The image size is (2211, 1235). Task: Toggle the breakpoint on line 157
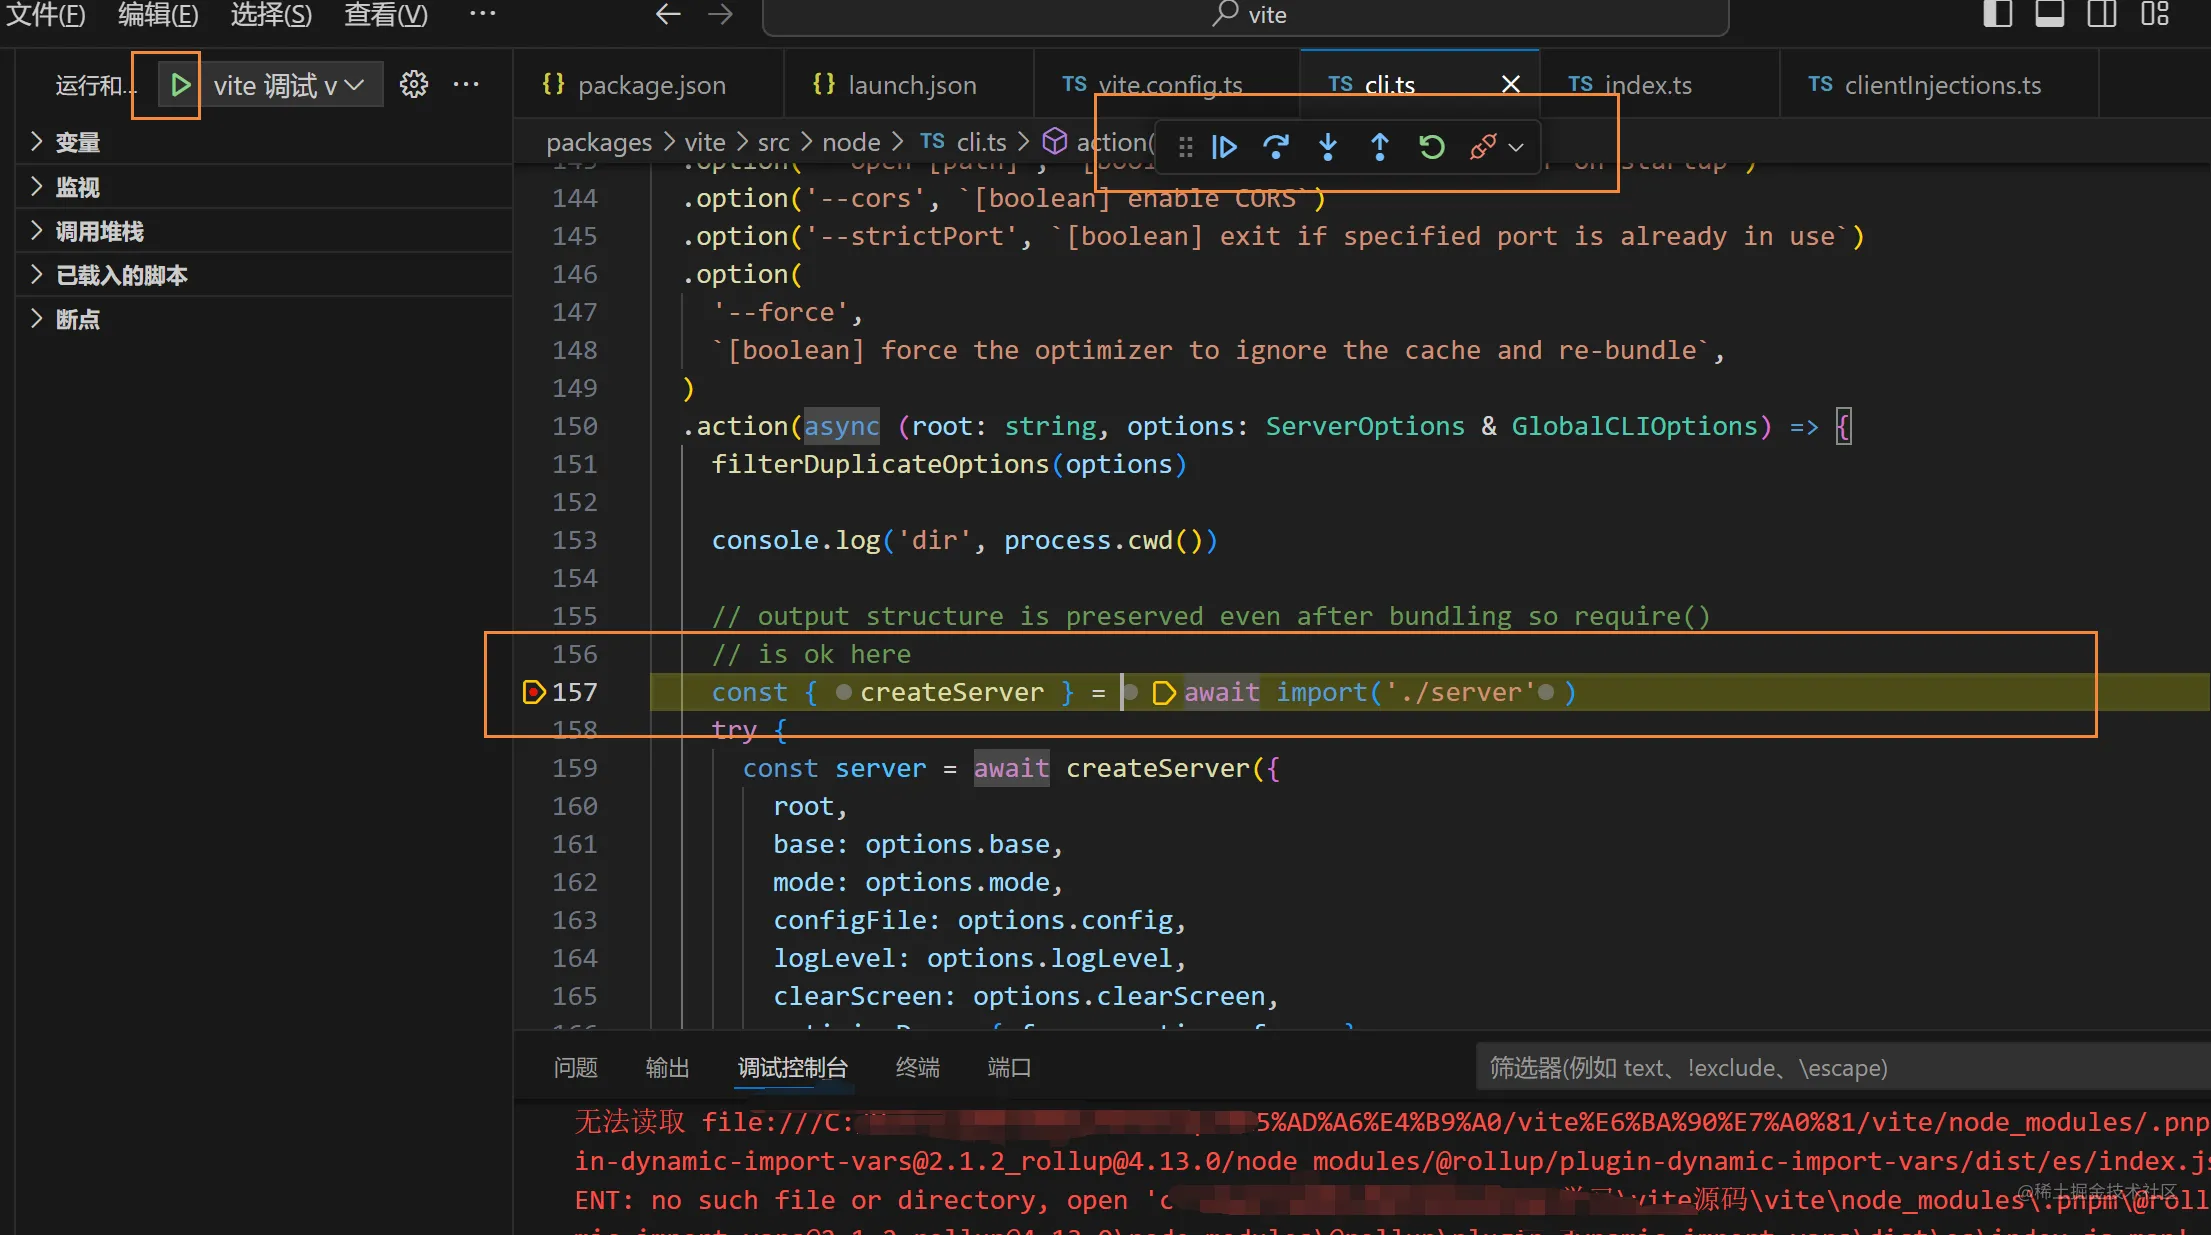pos(534,692)
